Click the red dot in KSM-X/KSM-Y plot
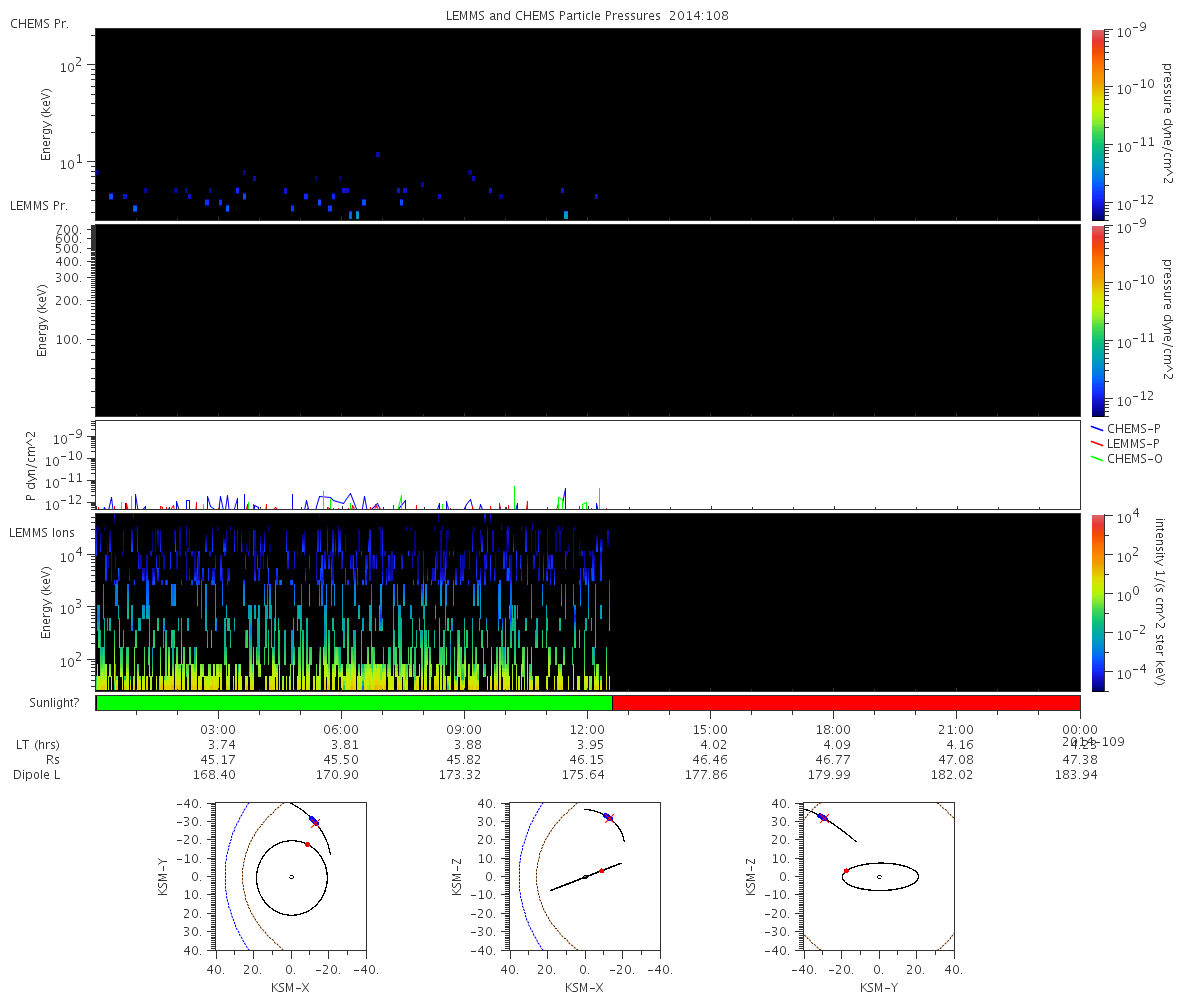Screen dimensions: 1200x1000 (x=307, y=845)
